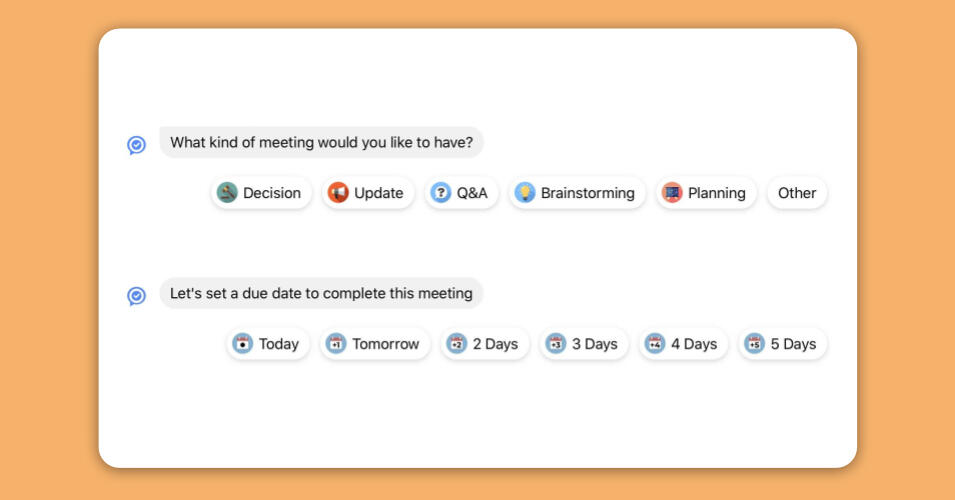Click the bot avatar beside meeting type question
Image resolution: width=955 pixels, height=500 pixels.
137,145
